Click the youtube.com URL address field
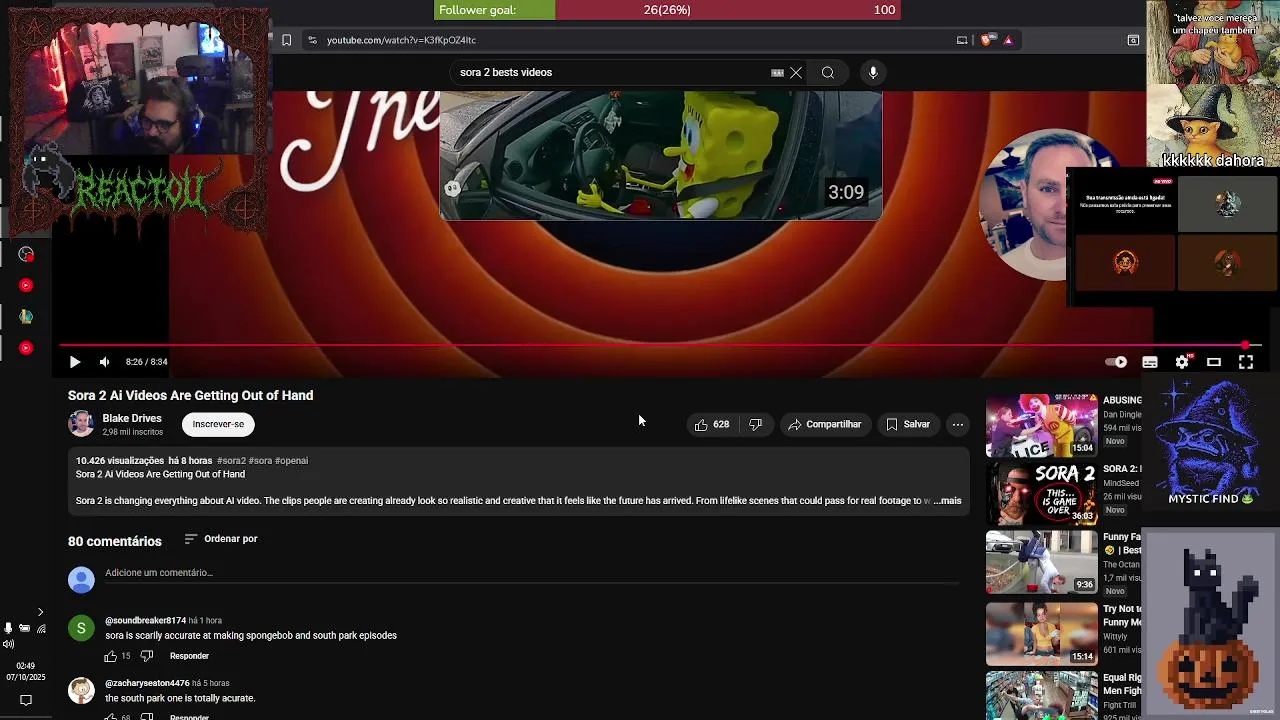 [x=401, y=40]
